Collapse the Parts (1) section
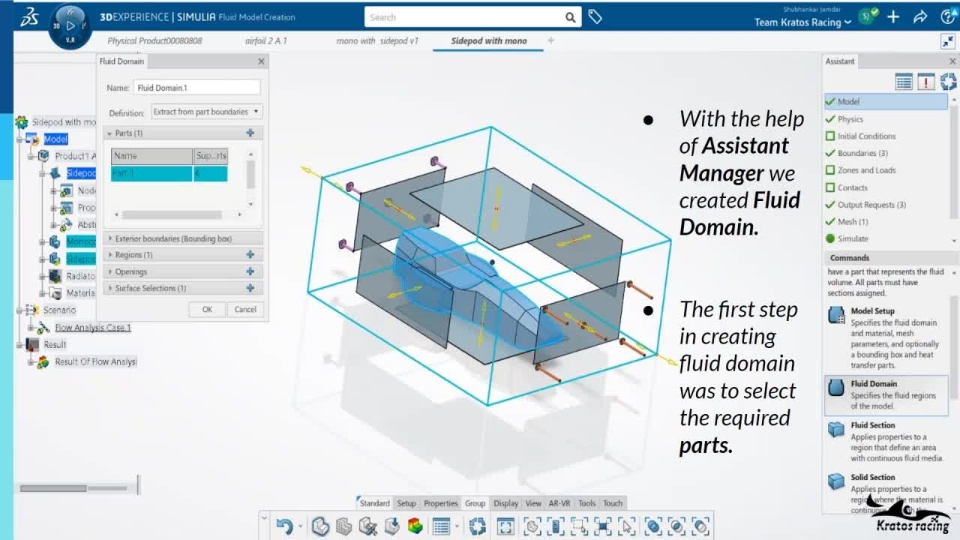The width and height of the screenshot is (960, 540). click(110, 133)
